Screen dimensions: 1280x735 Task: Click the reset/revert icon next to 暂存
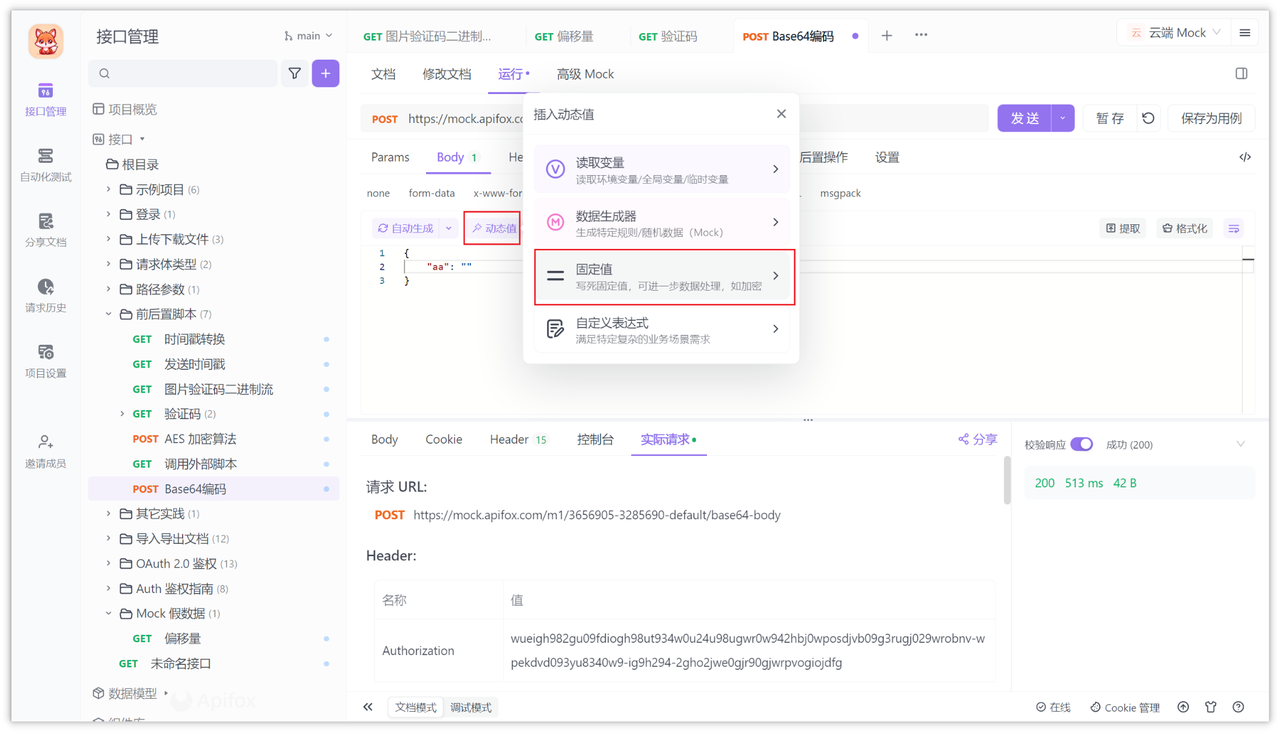pyautogui.click(x=1148, y=118)
